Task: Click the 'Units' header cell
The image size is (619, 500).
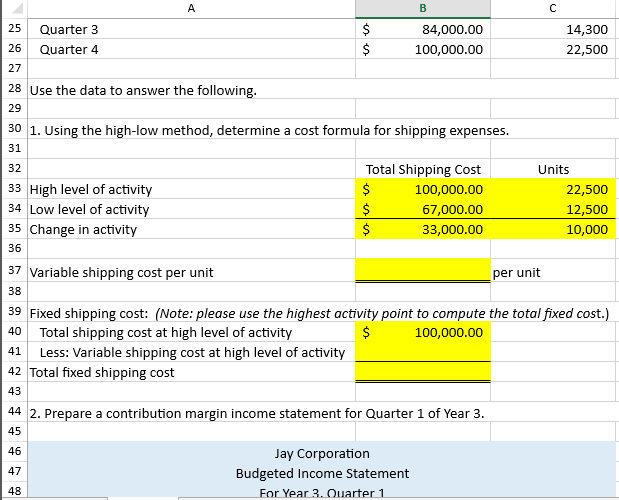Action: click(x=553, y=169)
